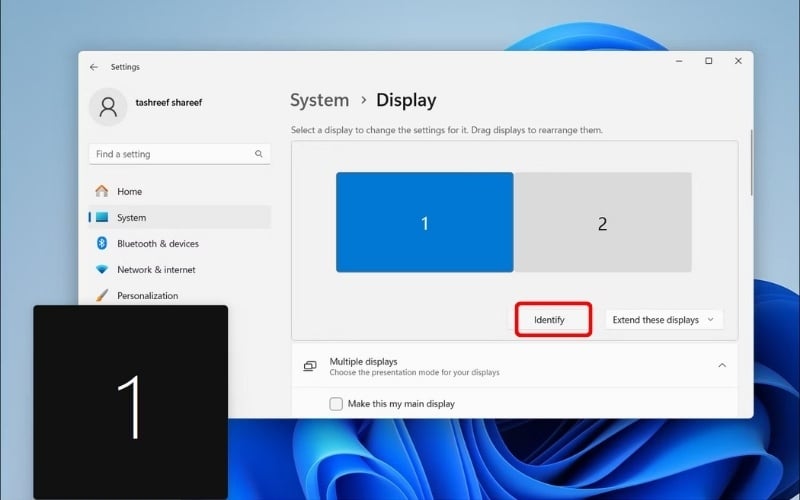The image size is (800, 500).
Task: Click the Network wifi icon
Action: coord(102,269)
